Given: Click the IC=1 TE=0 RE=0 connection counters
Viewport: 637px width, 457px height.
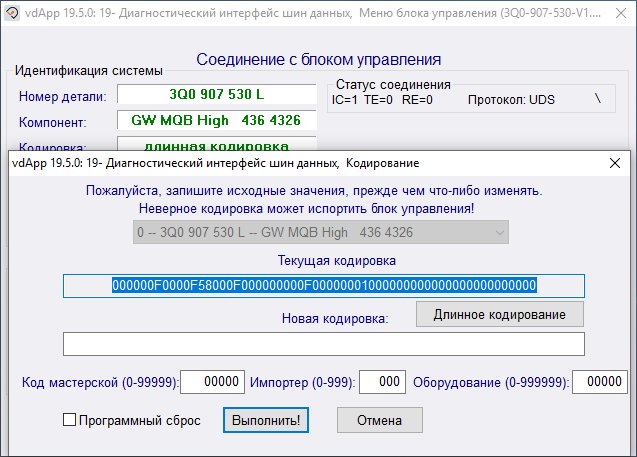Looking at the screenshot, I should (383, 100).
